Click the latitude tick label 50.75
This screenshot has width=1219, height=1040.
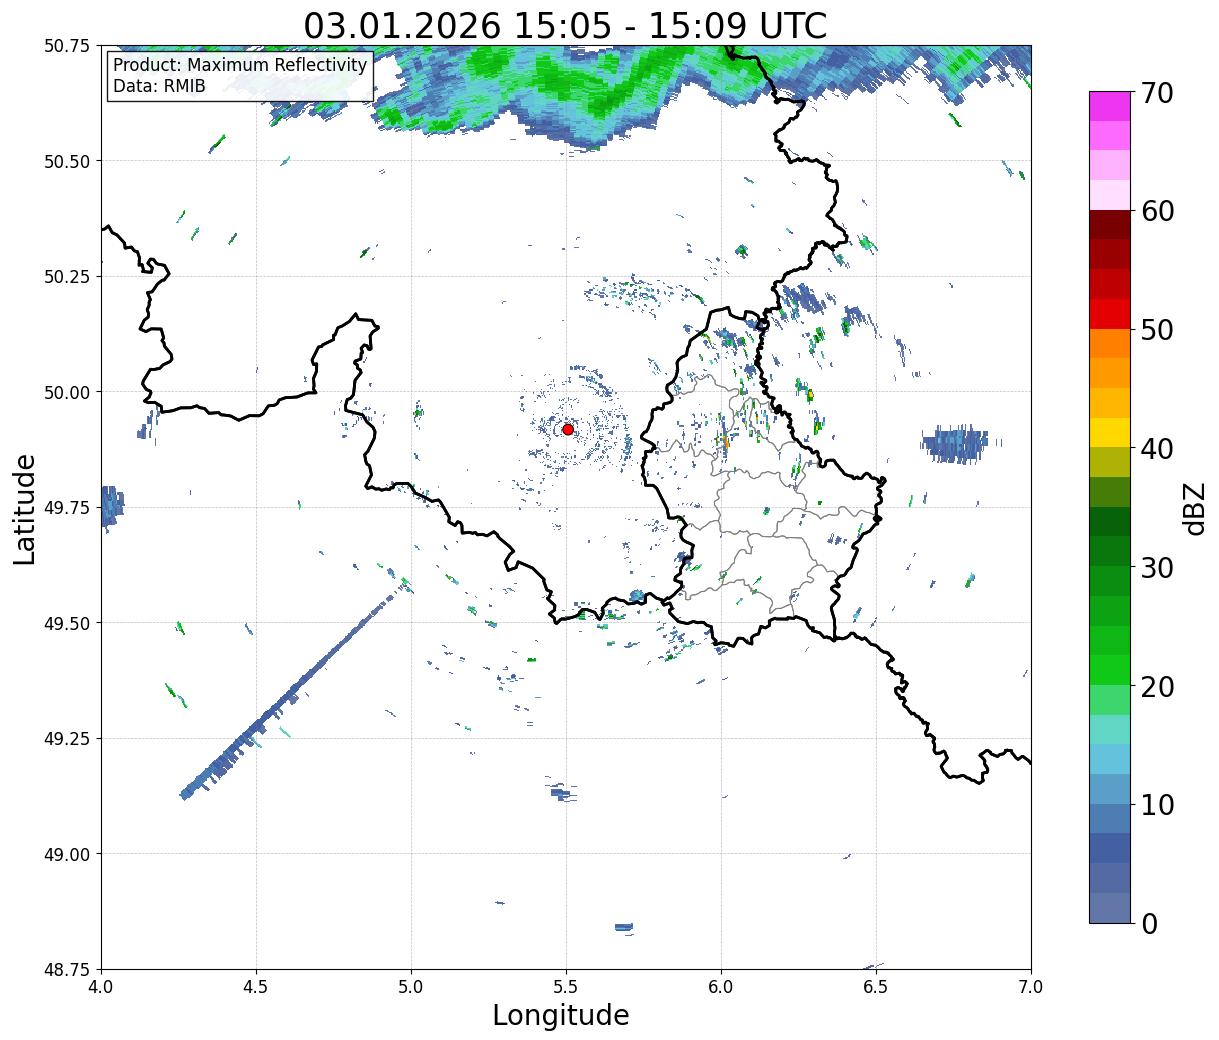pyautogui.click(x=67, y=46)
